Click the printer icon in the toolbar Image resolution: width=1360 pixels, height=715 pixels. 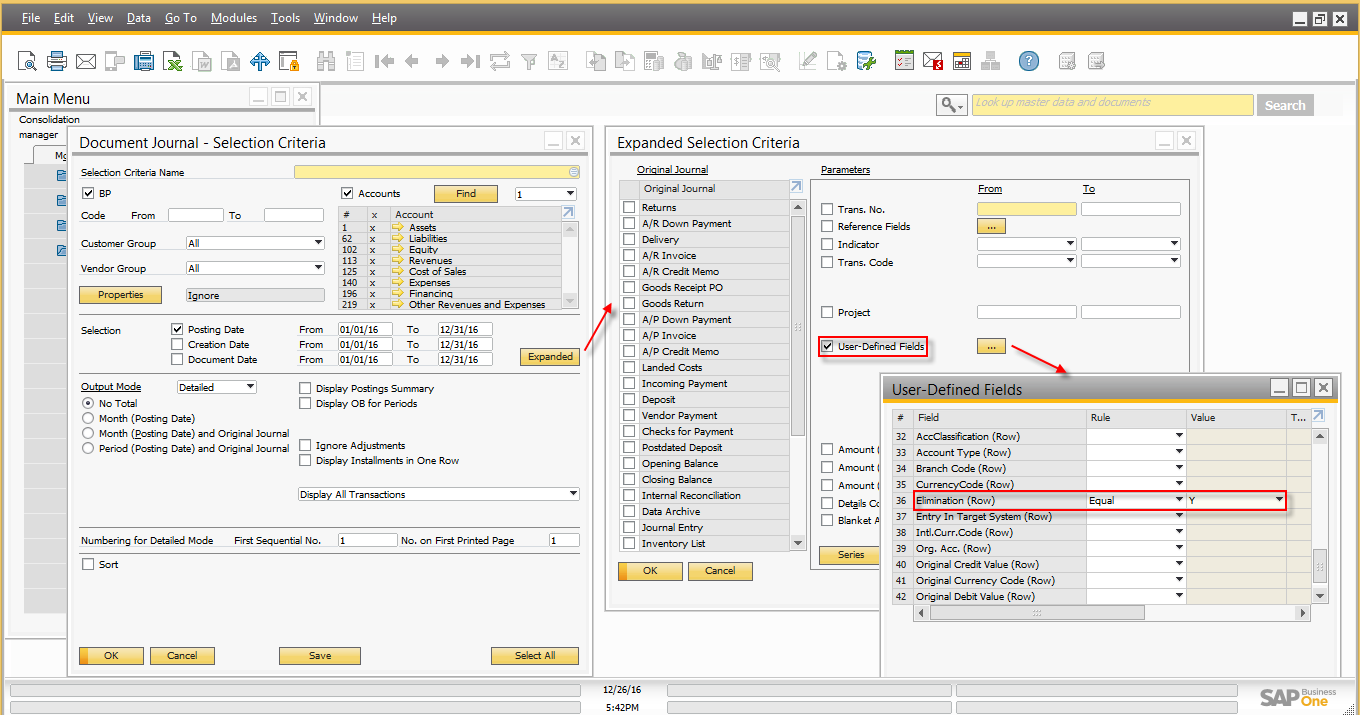pos(57,62)
